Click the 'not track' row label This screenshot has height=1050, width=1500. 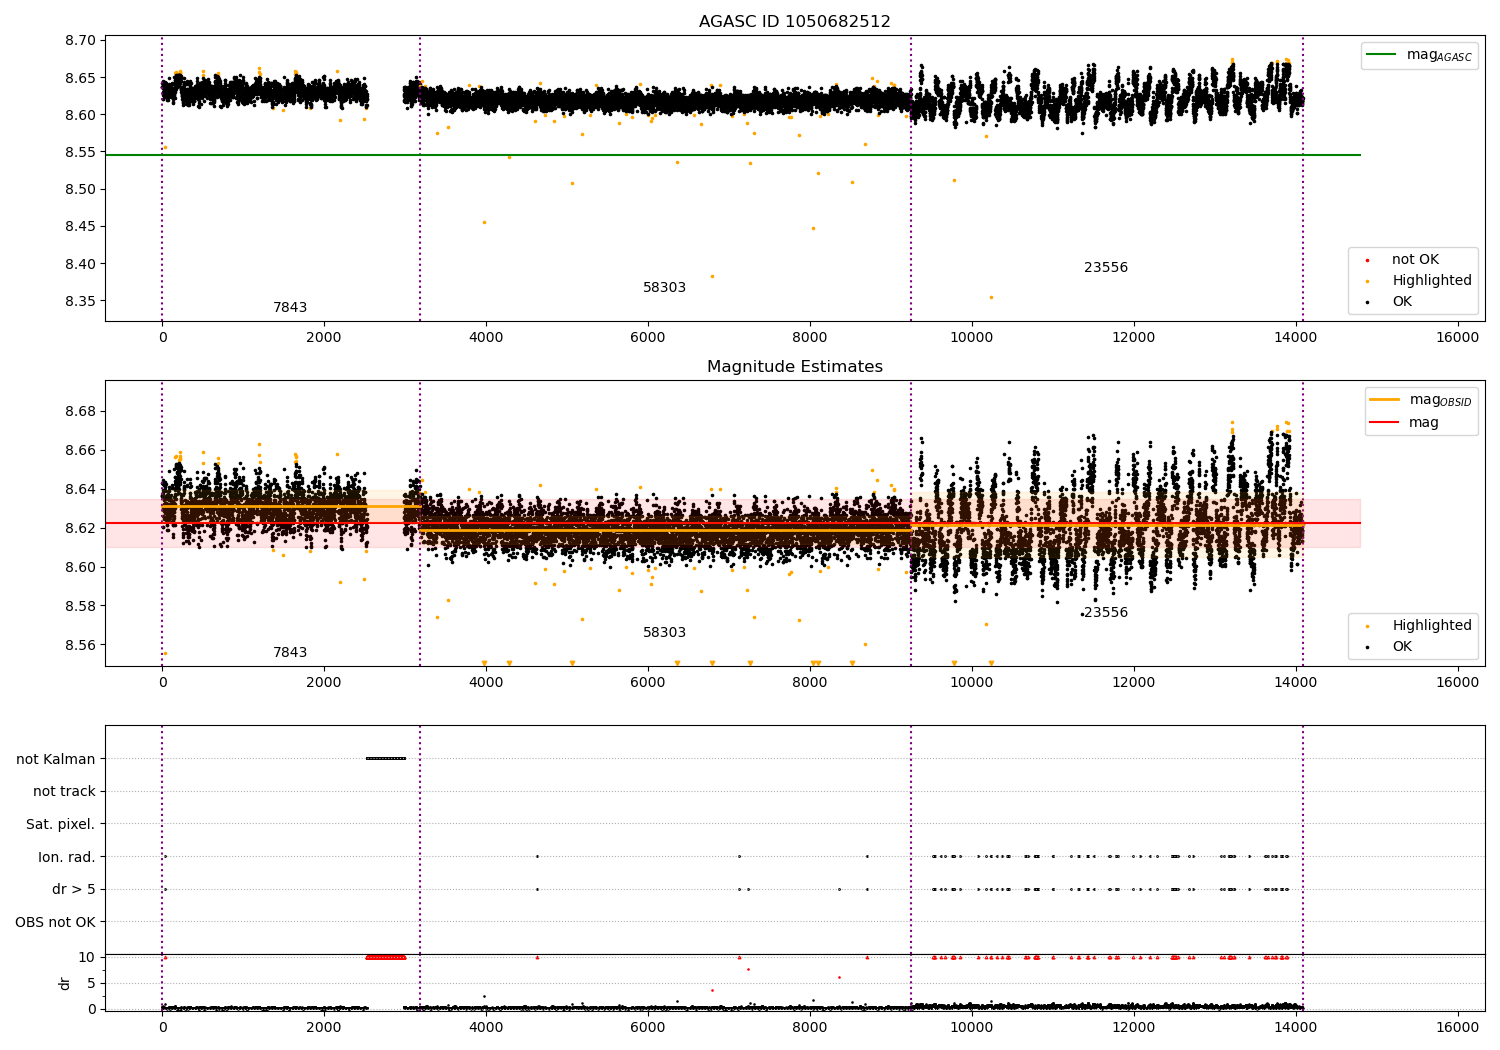(64, 792)
